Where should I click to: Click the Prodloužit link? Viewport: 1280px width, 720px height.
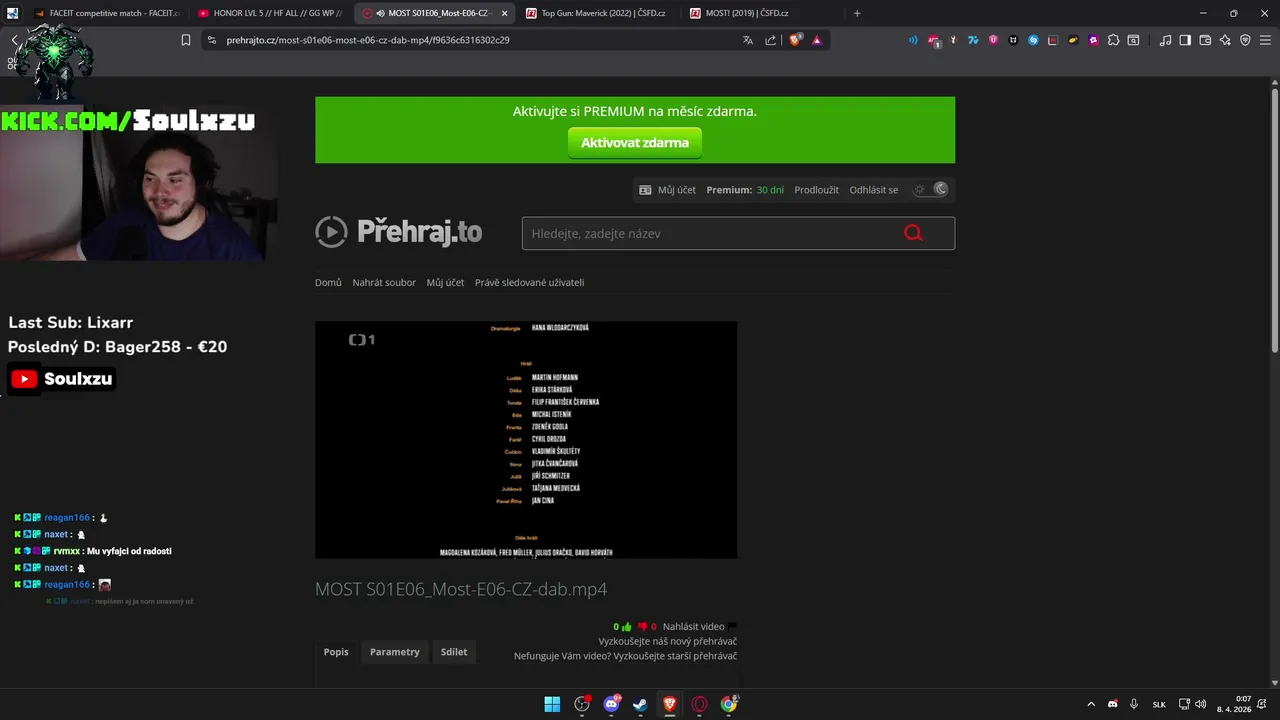click(x=816, y=190)
